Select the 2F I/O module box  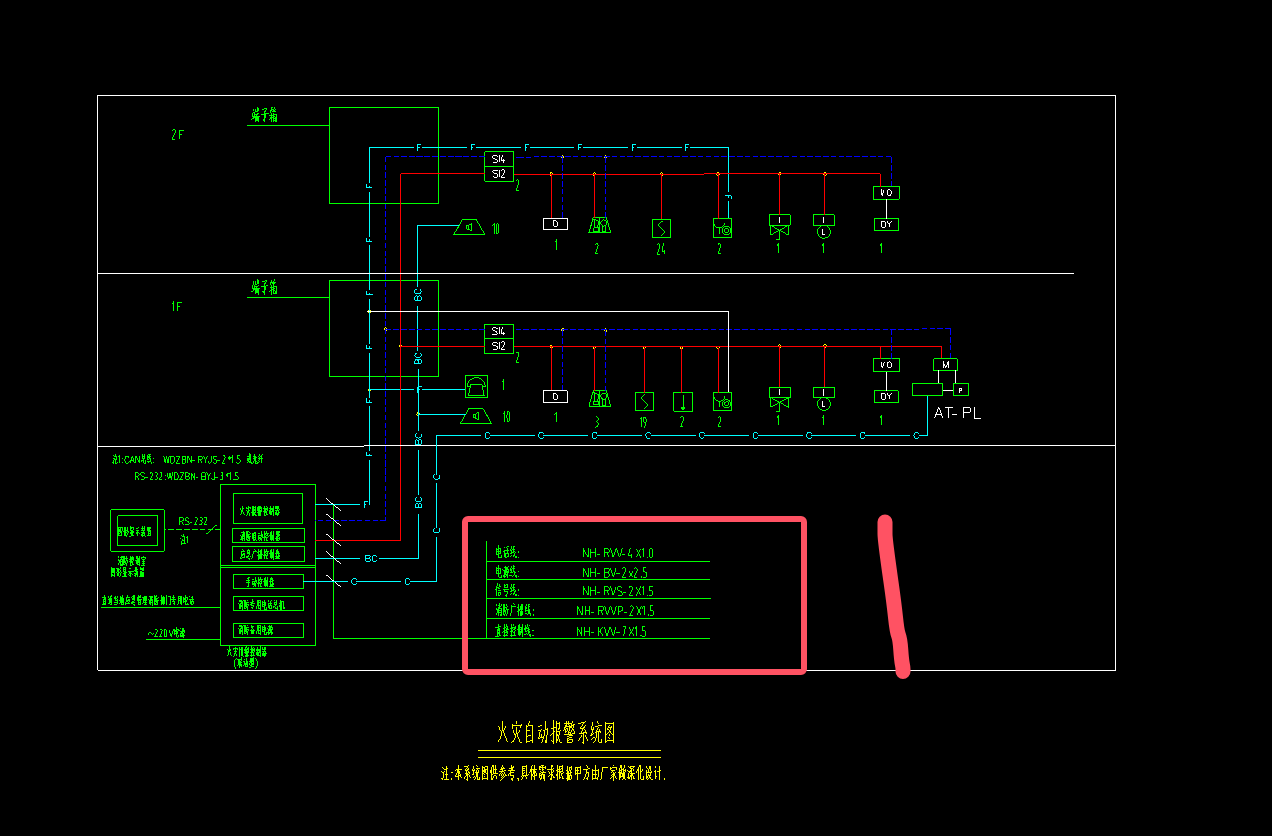[x=886, y=193]
